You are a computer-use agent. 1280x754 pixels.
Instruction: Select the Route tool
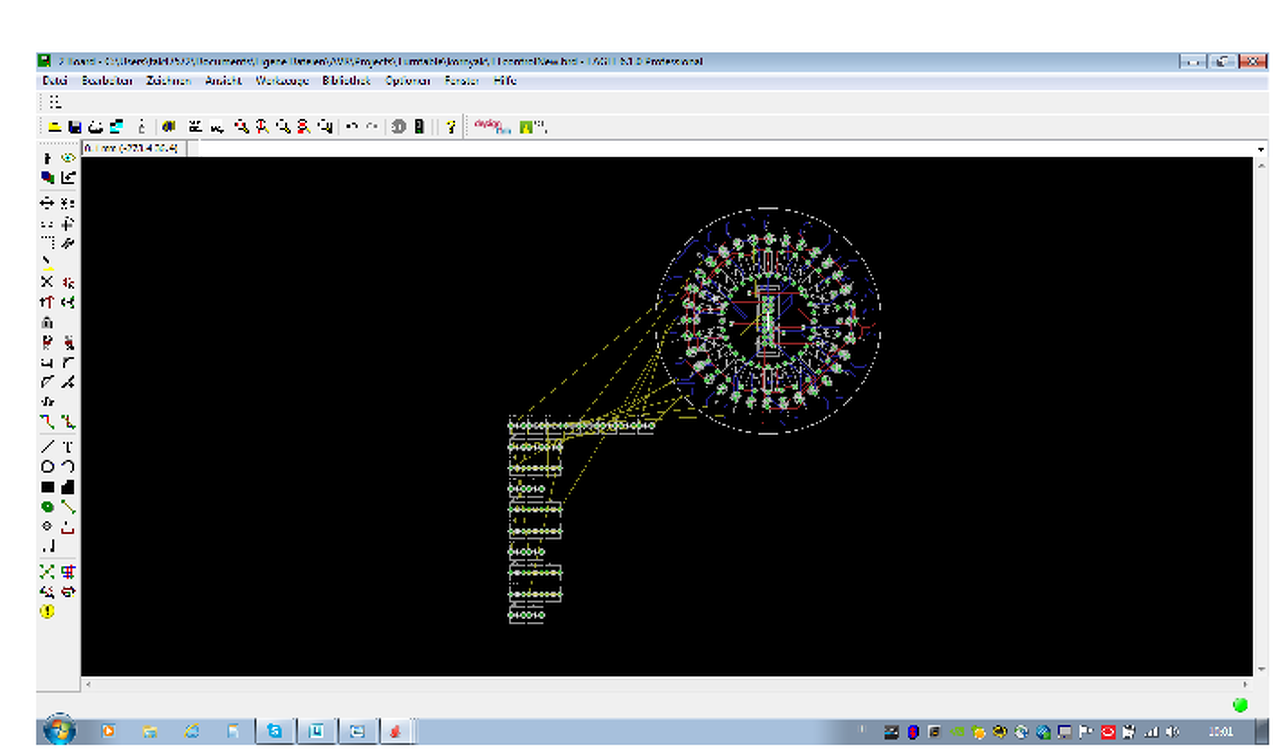tap(47, 422)
